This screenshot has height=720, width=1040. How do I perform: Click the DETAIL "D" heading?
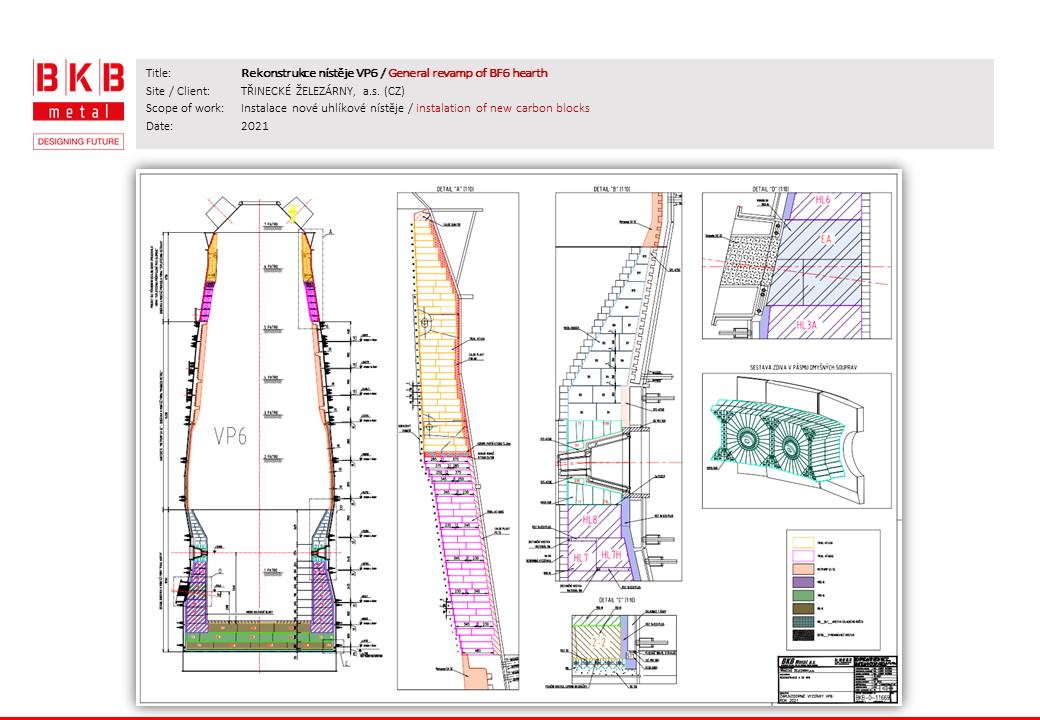[x=770, y=188]
